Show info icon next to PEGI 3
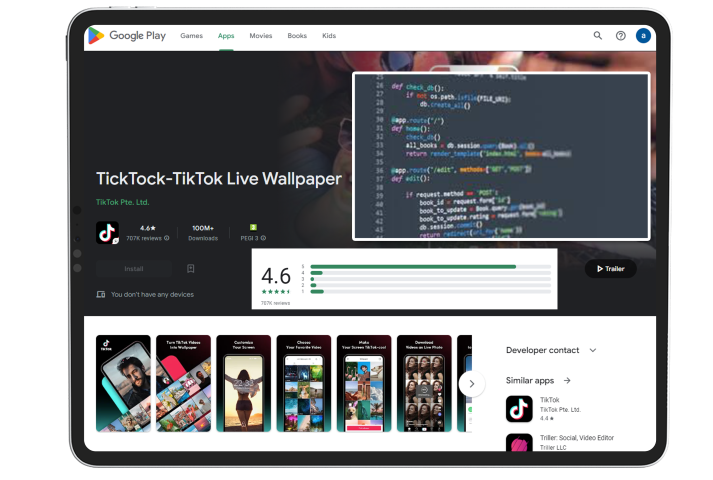 click(x=263, y=238)
